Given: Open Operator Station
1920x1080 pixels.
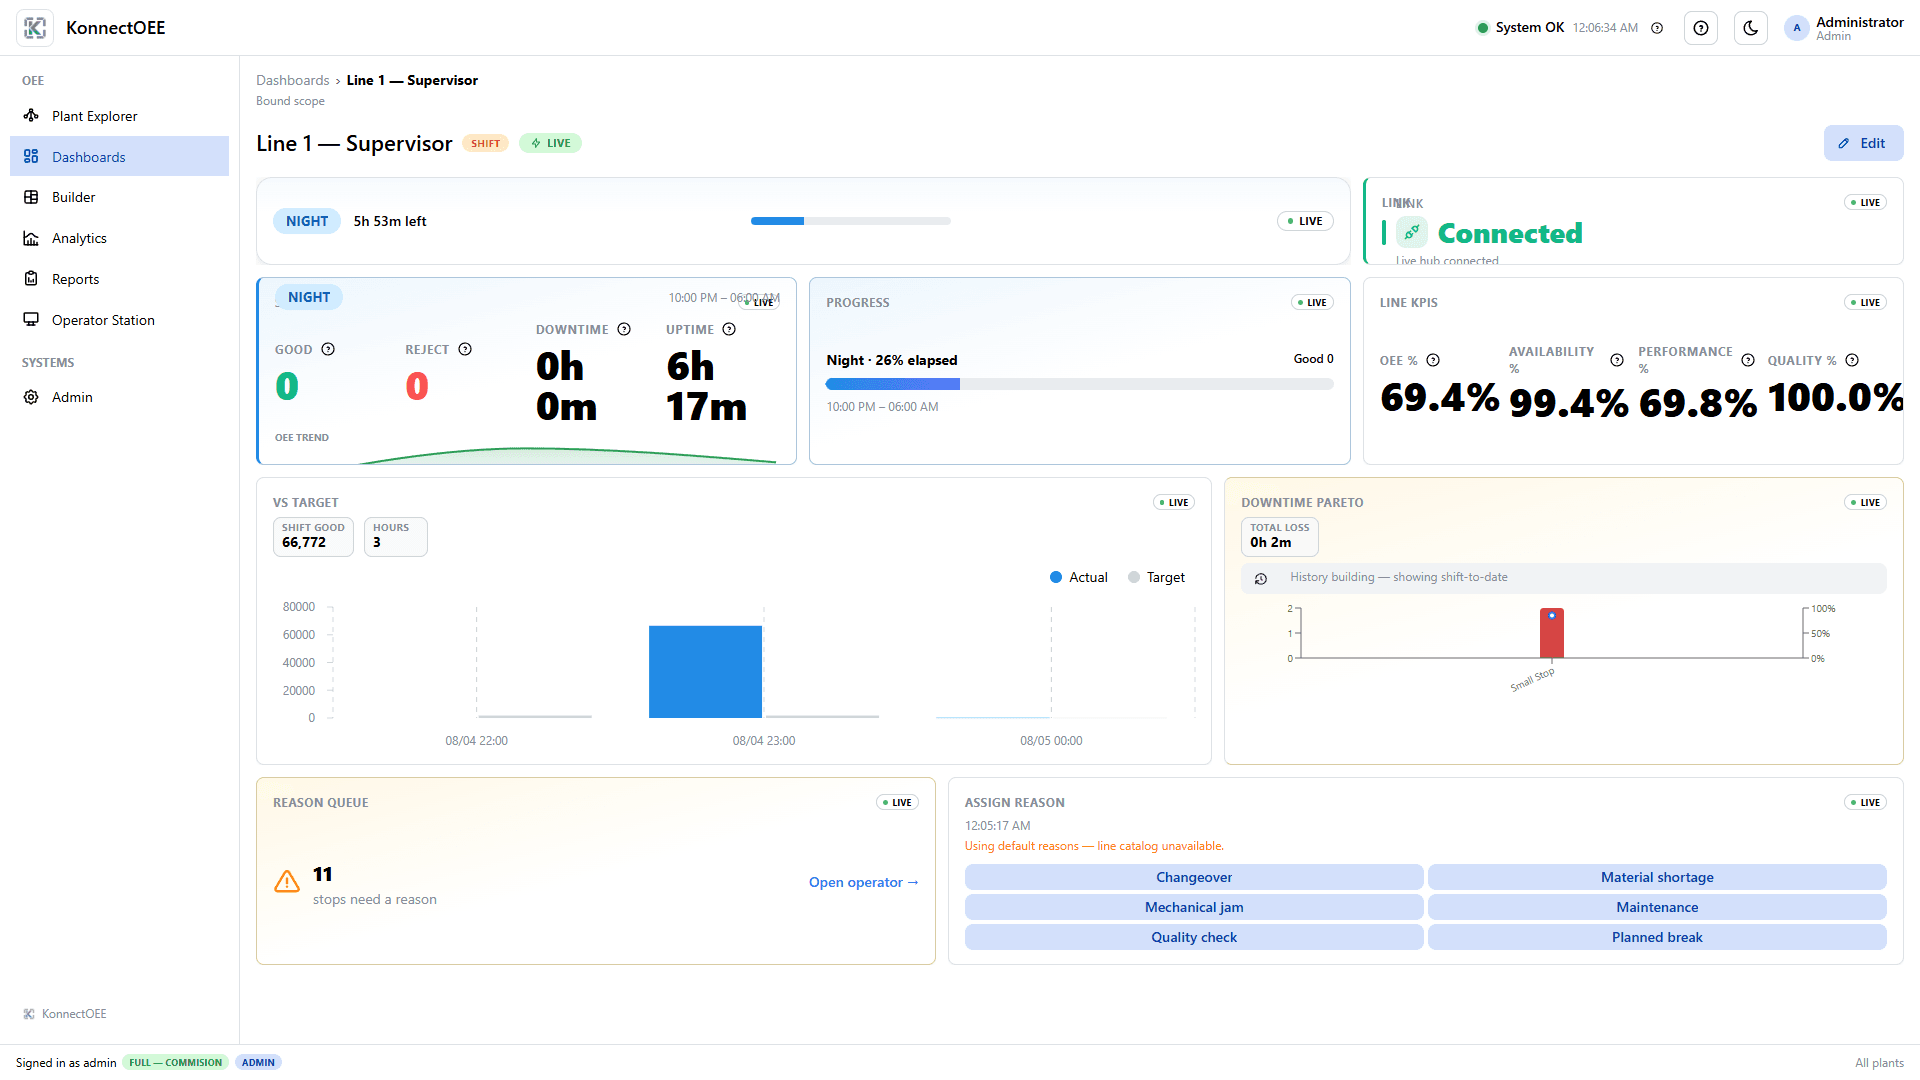Looking at the screenshot, I should [x=119, y=320].
